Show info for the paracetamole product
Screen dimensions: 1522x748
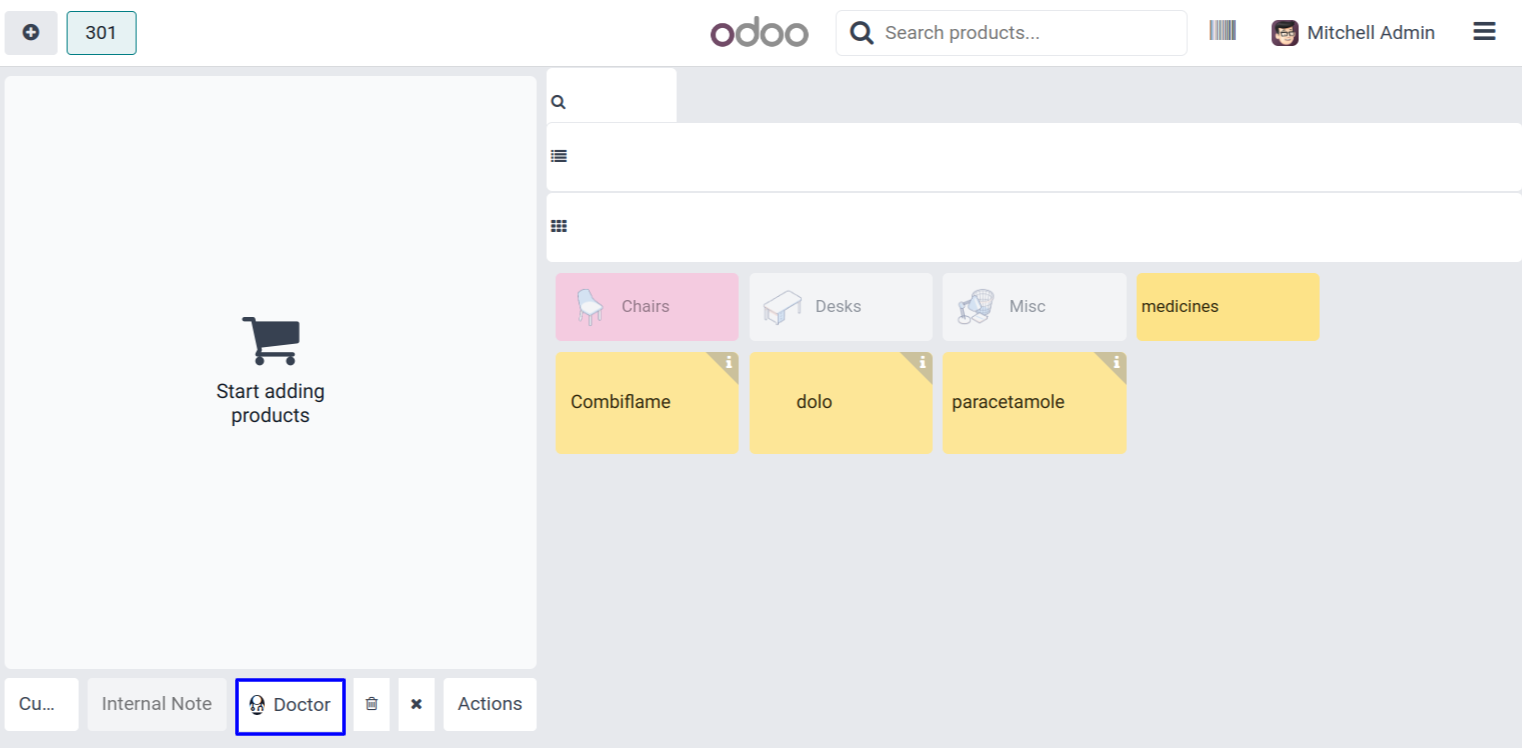click(1116, 363)
